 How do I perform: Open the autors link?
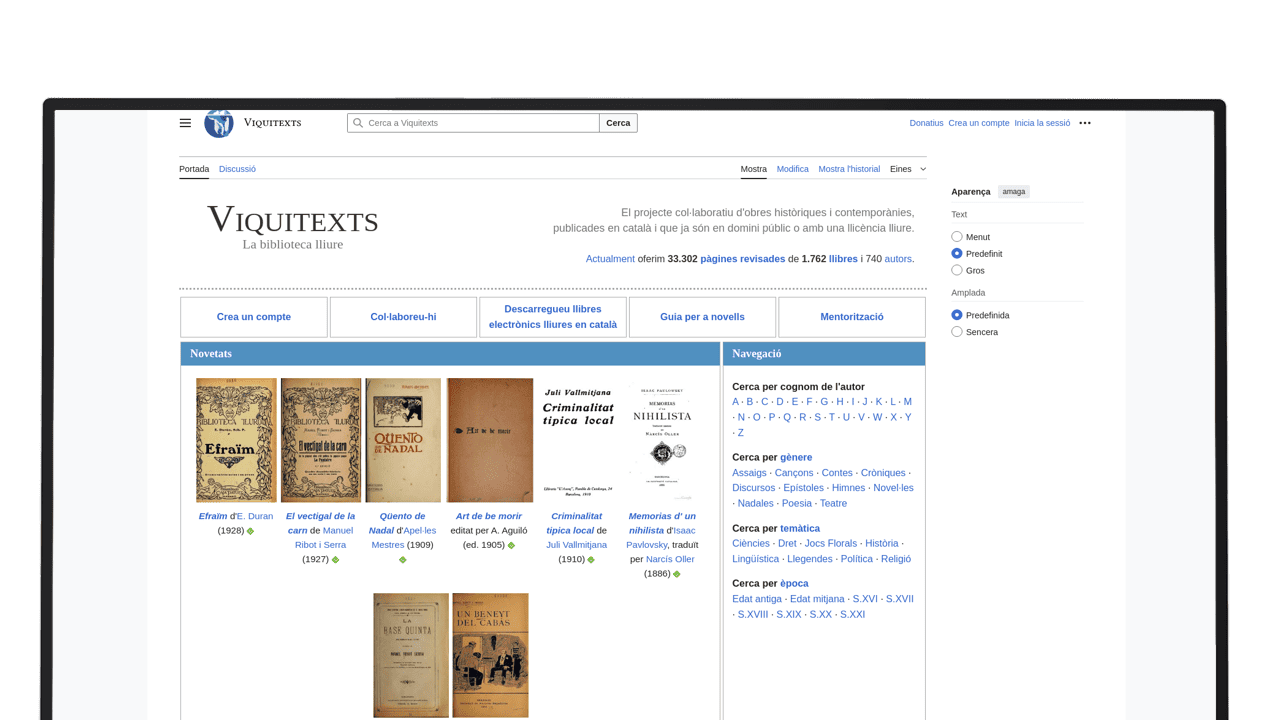point(898,259)
